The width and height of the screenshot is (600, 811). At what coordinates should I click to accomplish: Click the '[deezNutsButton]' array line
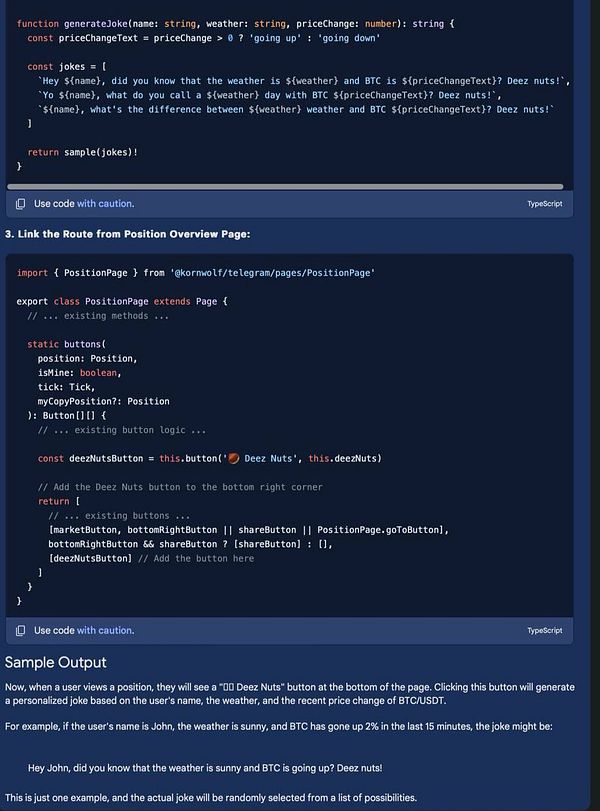(151, 559)
